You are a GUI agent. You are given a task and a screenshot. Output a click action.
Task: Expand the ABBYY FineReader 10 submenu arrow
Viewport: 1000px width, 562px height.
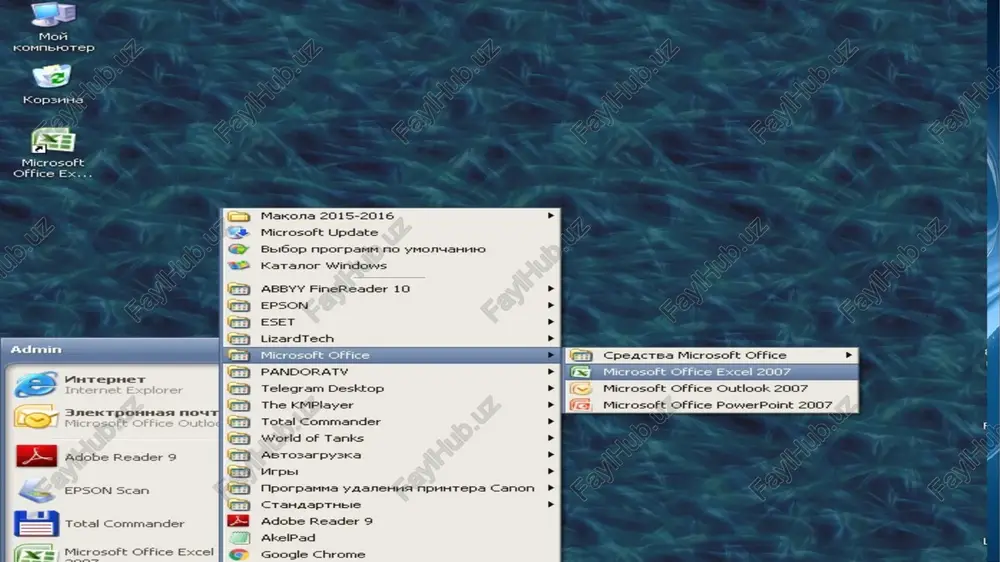pos(550,288)
